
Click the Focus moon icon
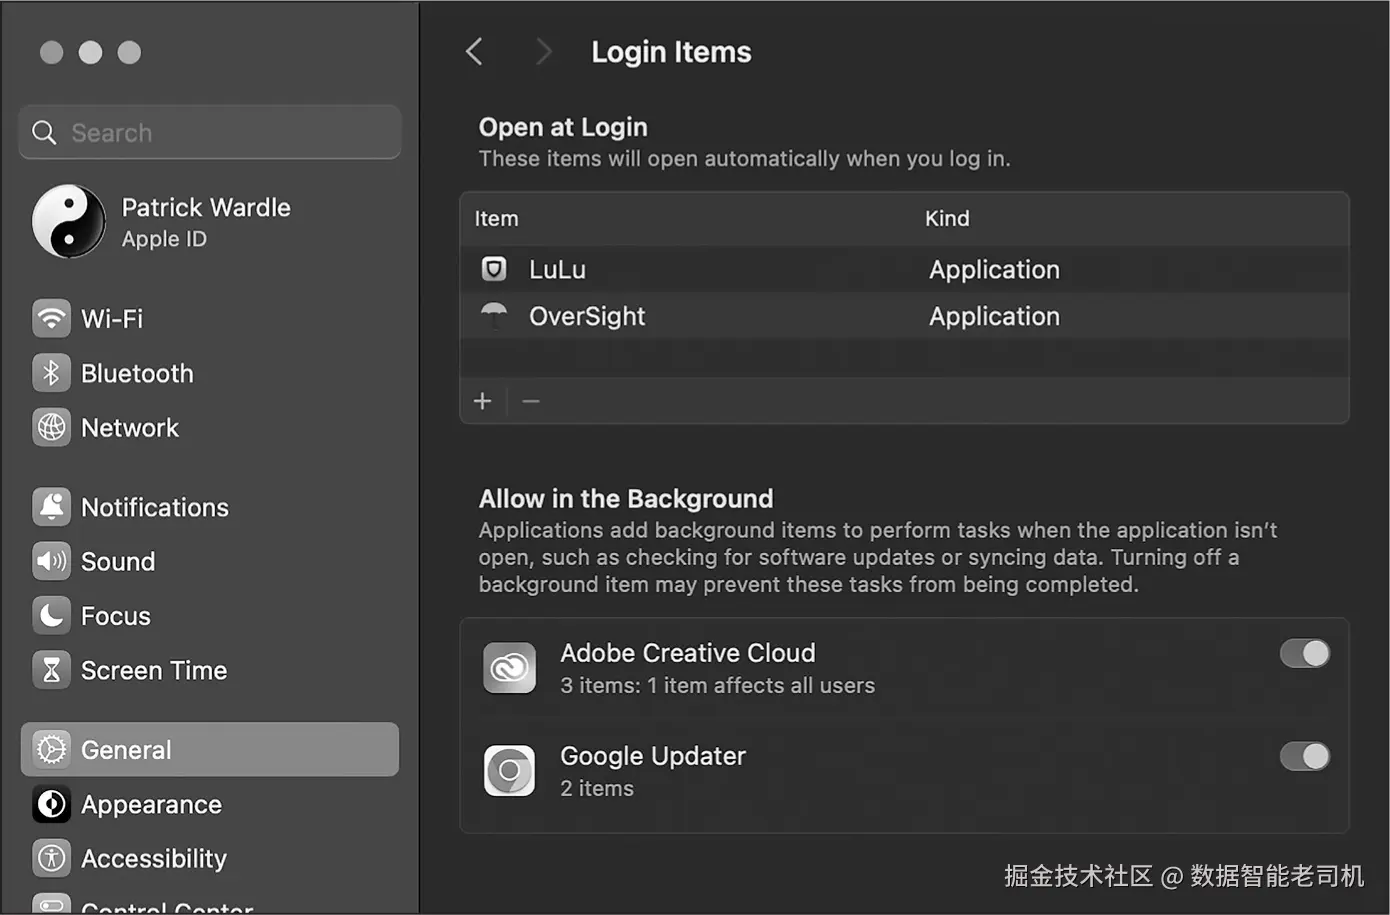tap(51, 616)
